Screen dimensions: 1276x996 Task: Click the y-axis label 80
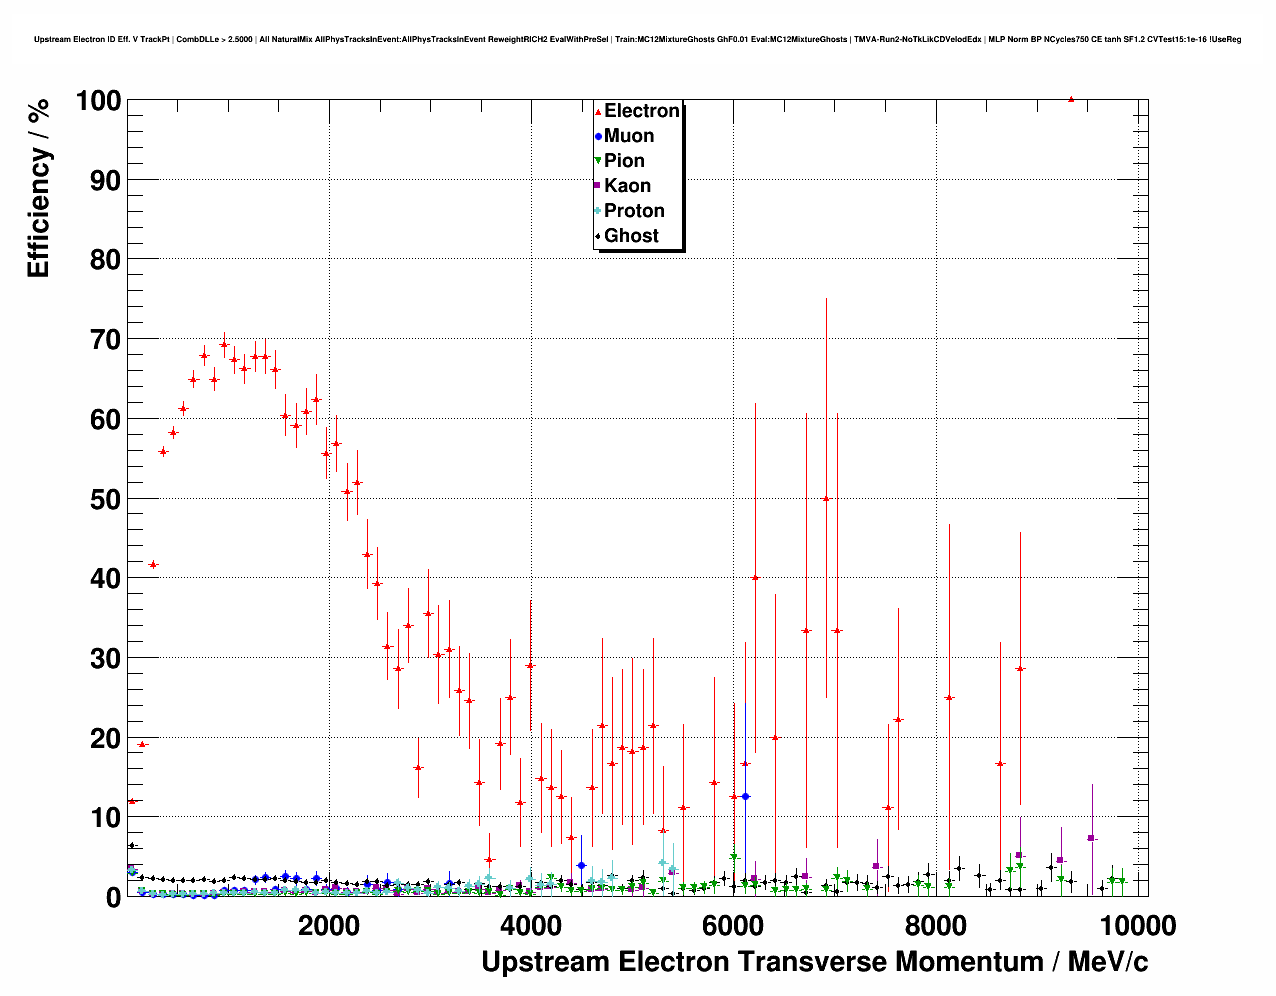pos(106,260)
